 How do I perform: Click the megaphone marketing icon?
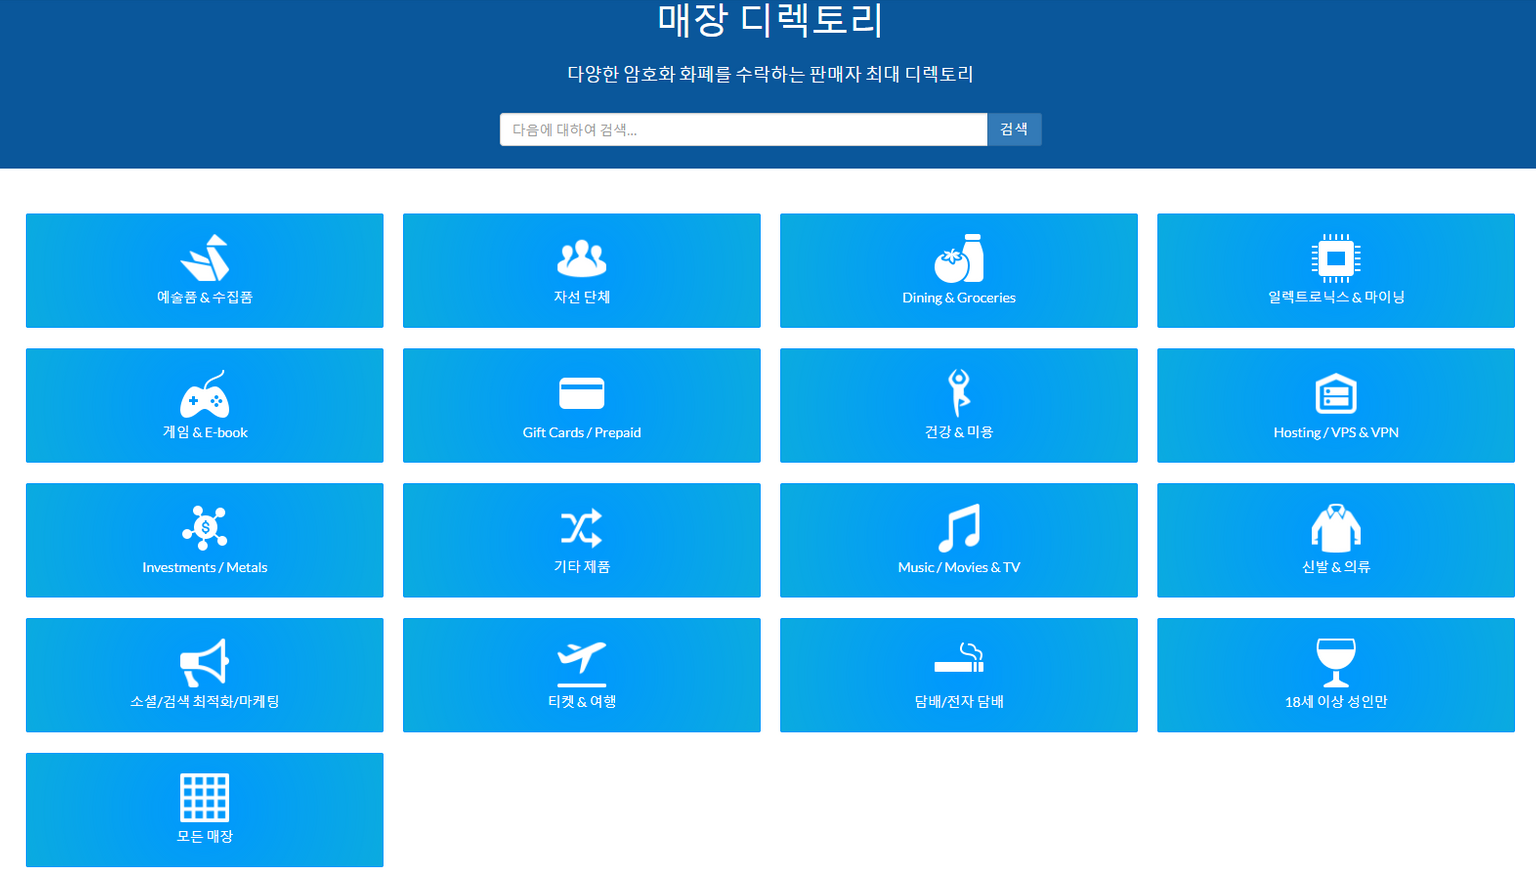click(x=205, y=662)
